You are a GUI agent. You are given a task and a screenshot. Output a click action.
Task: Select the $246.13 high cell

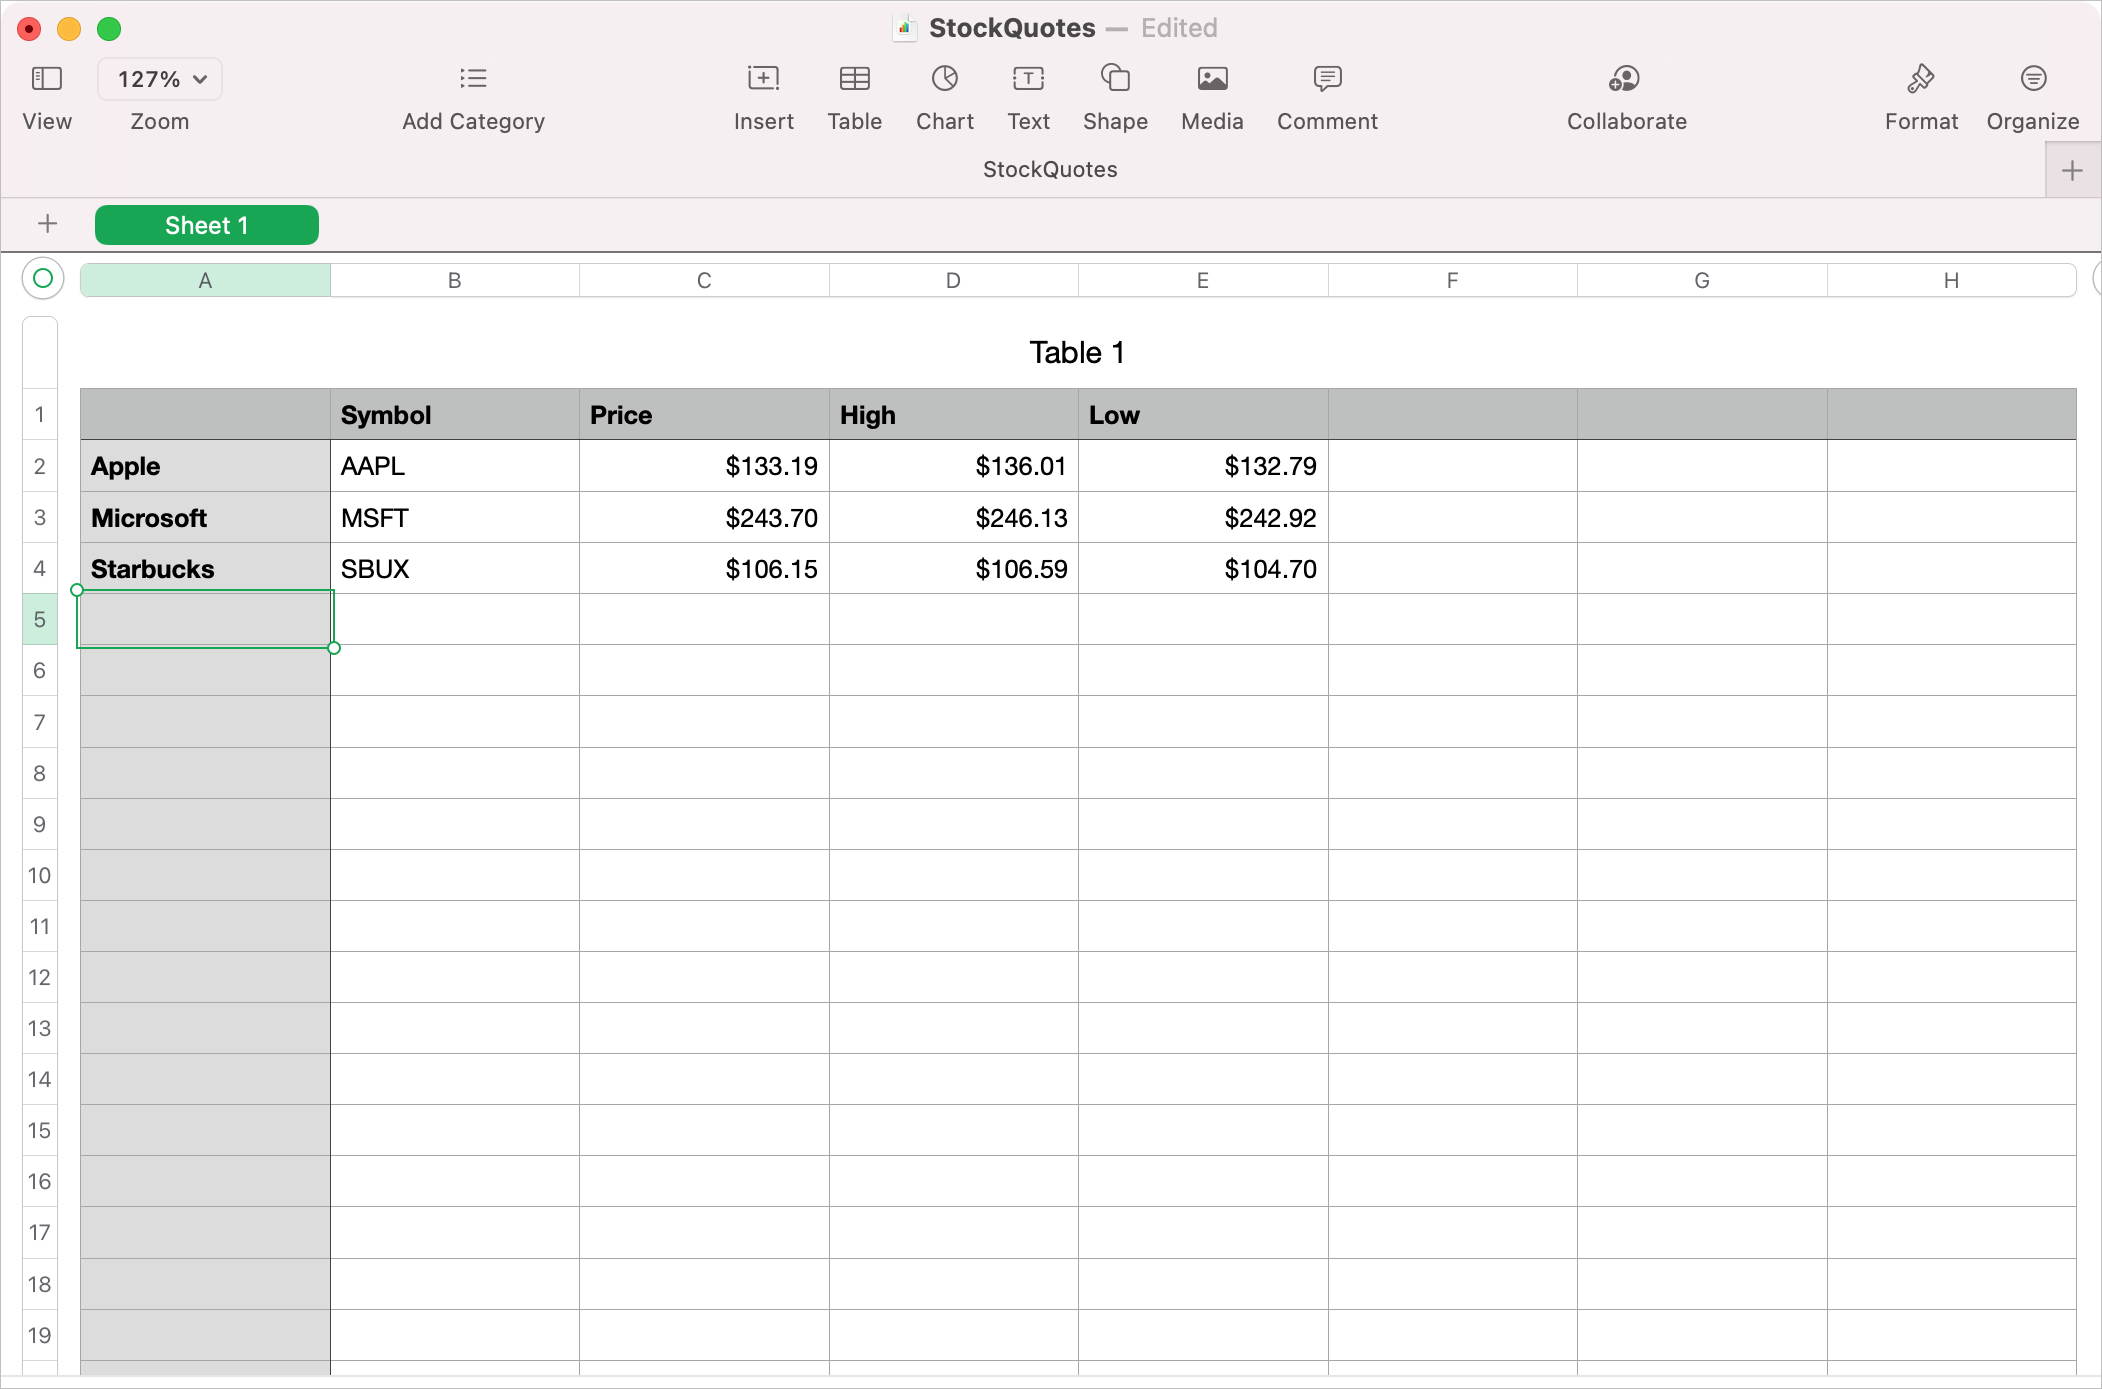tap(954, 517)
